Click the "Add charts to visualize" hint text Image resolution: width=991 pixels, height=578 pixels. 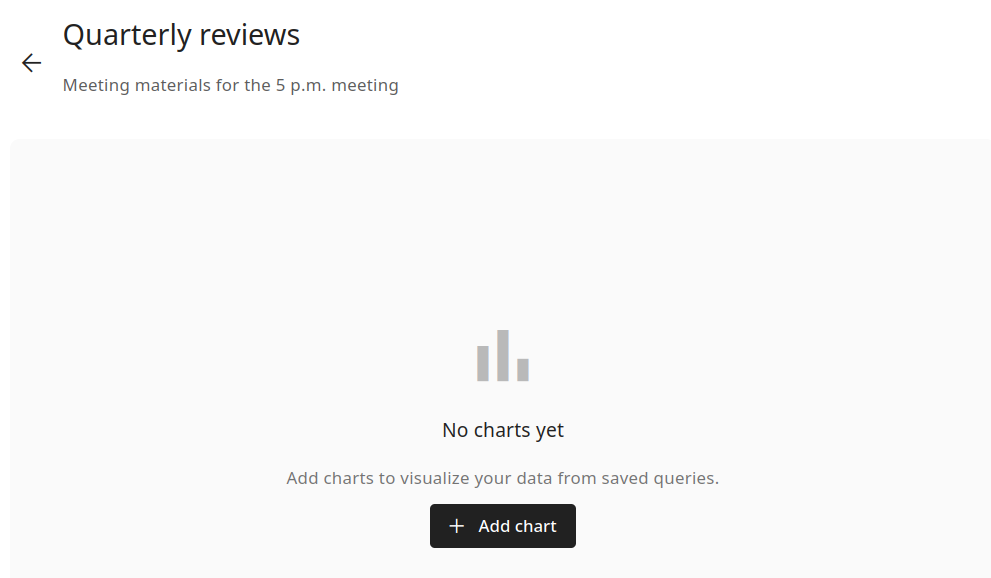502,478
